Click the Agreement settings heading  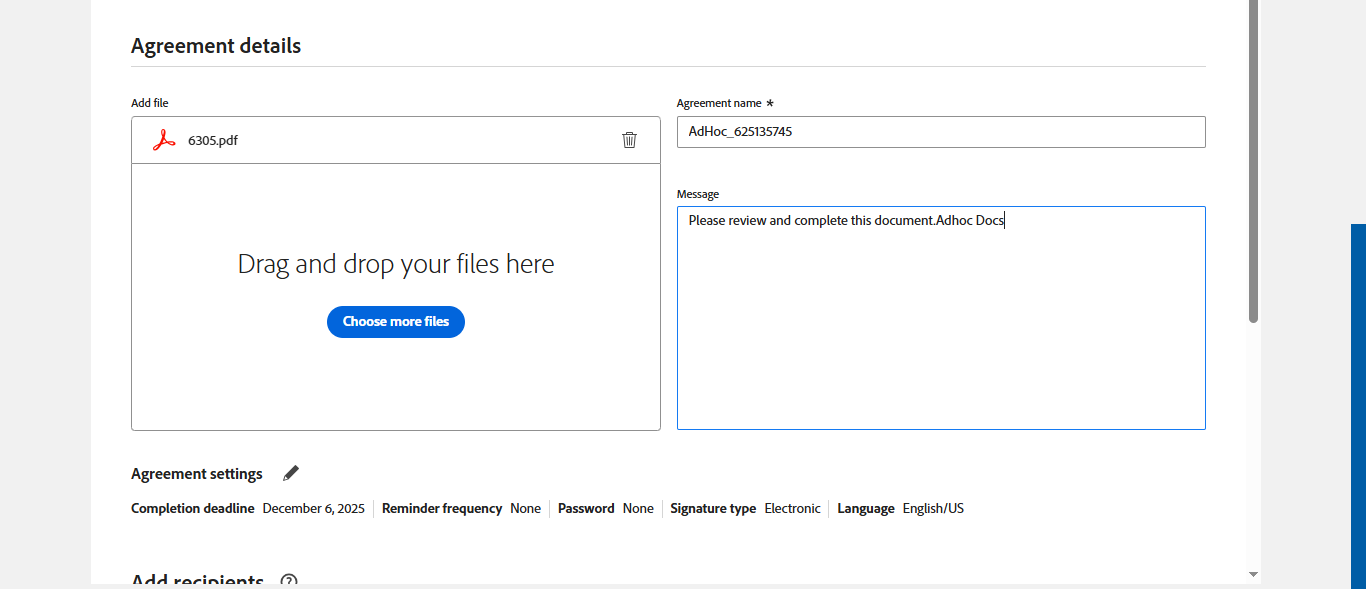(197, 474)
